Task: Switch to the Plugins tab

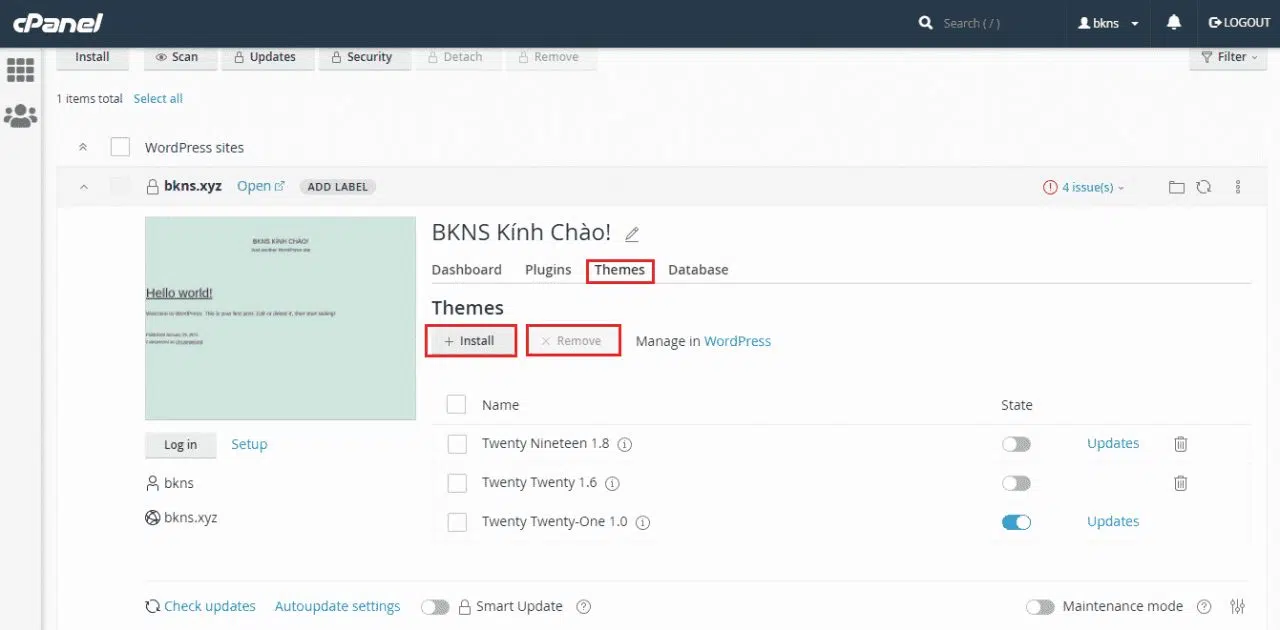Action: pos(548,270)
